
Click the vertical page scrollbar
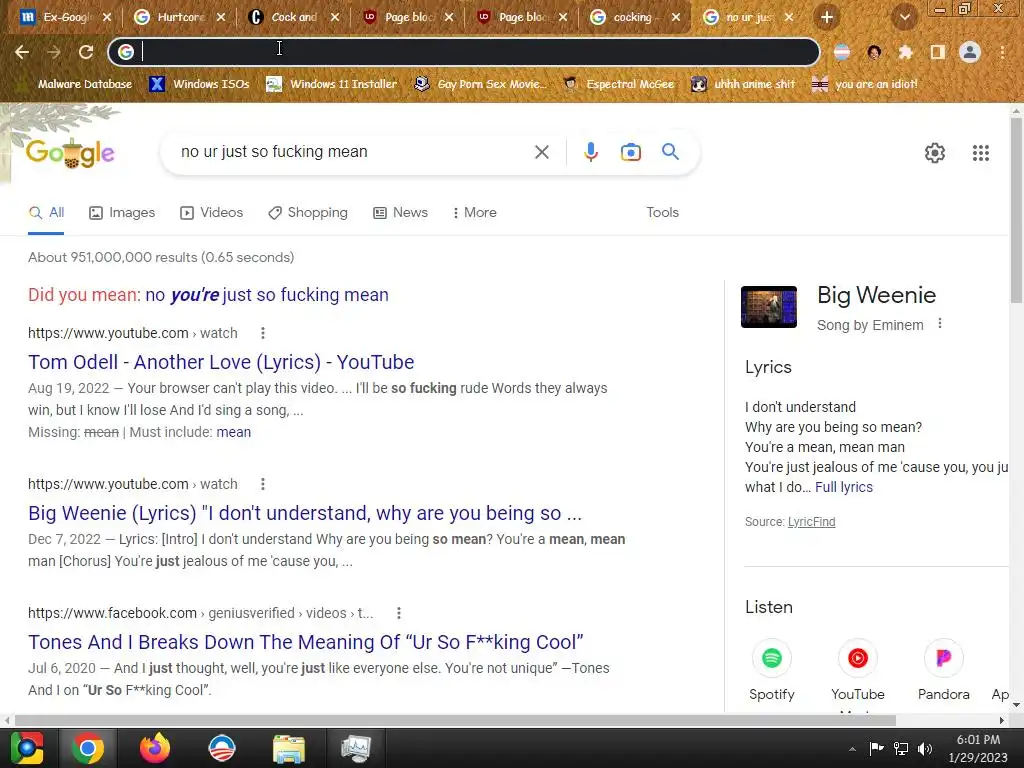point(1016,210)
